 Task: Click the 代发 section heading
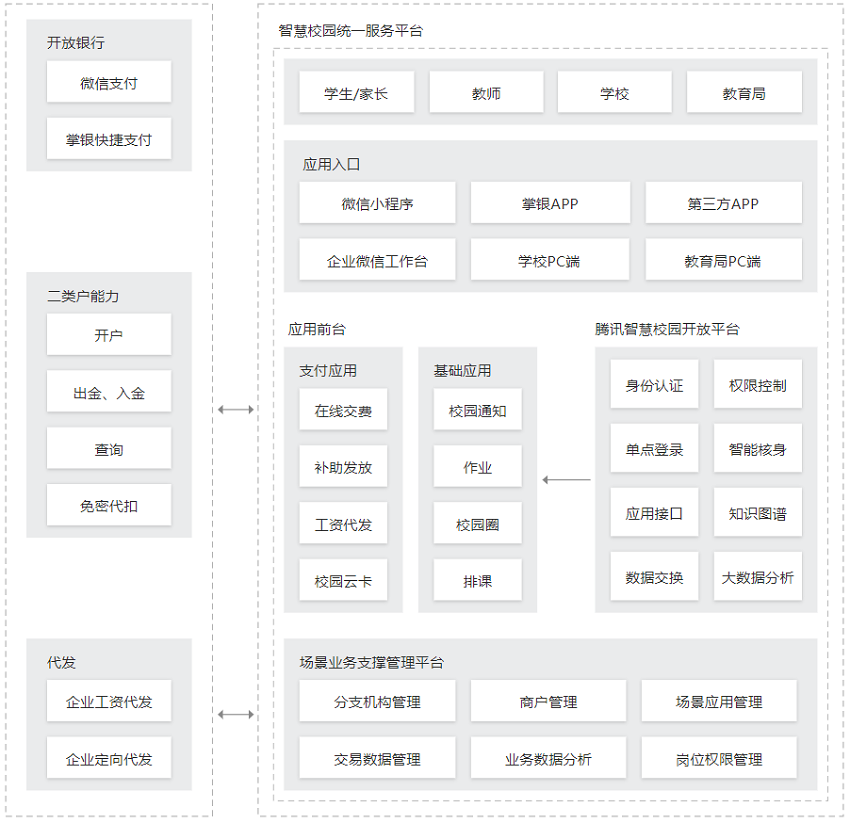(61, 663)
